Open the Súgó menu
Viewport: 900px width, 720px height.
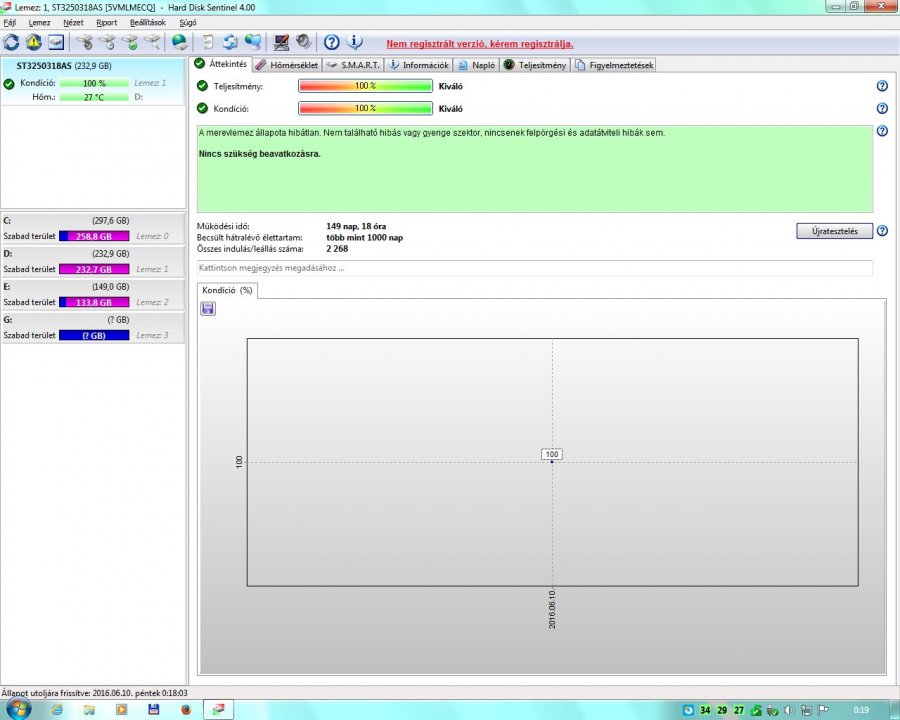[188, 22]
